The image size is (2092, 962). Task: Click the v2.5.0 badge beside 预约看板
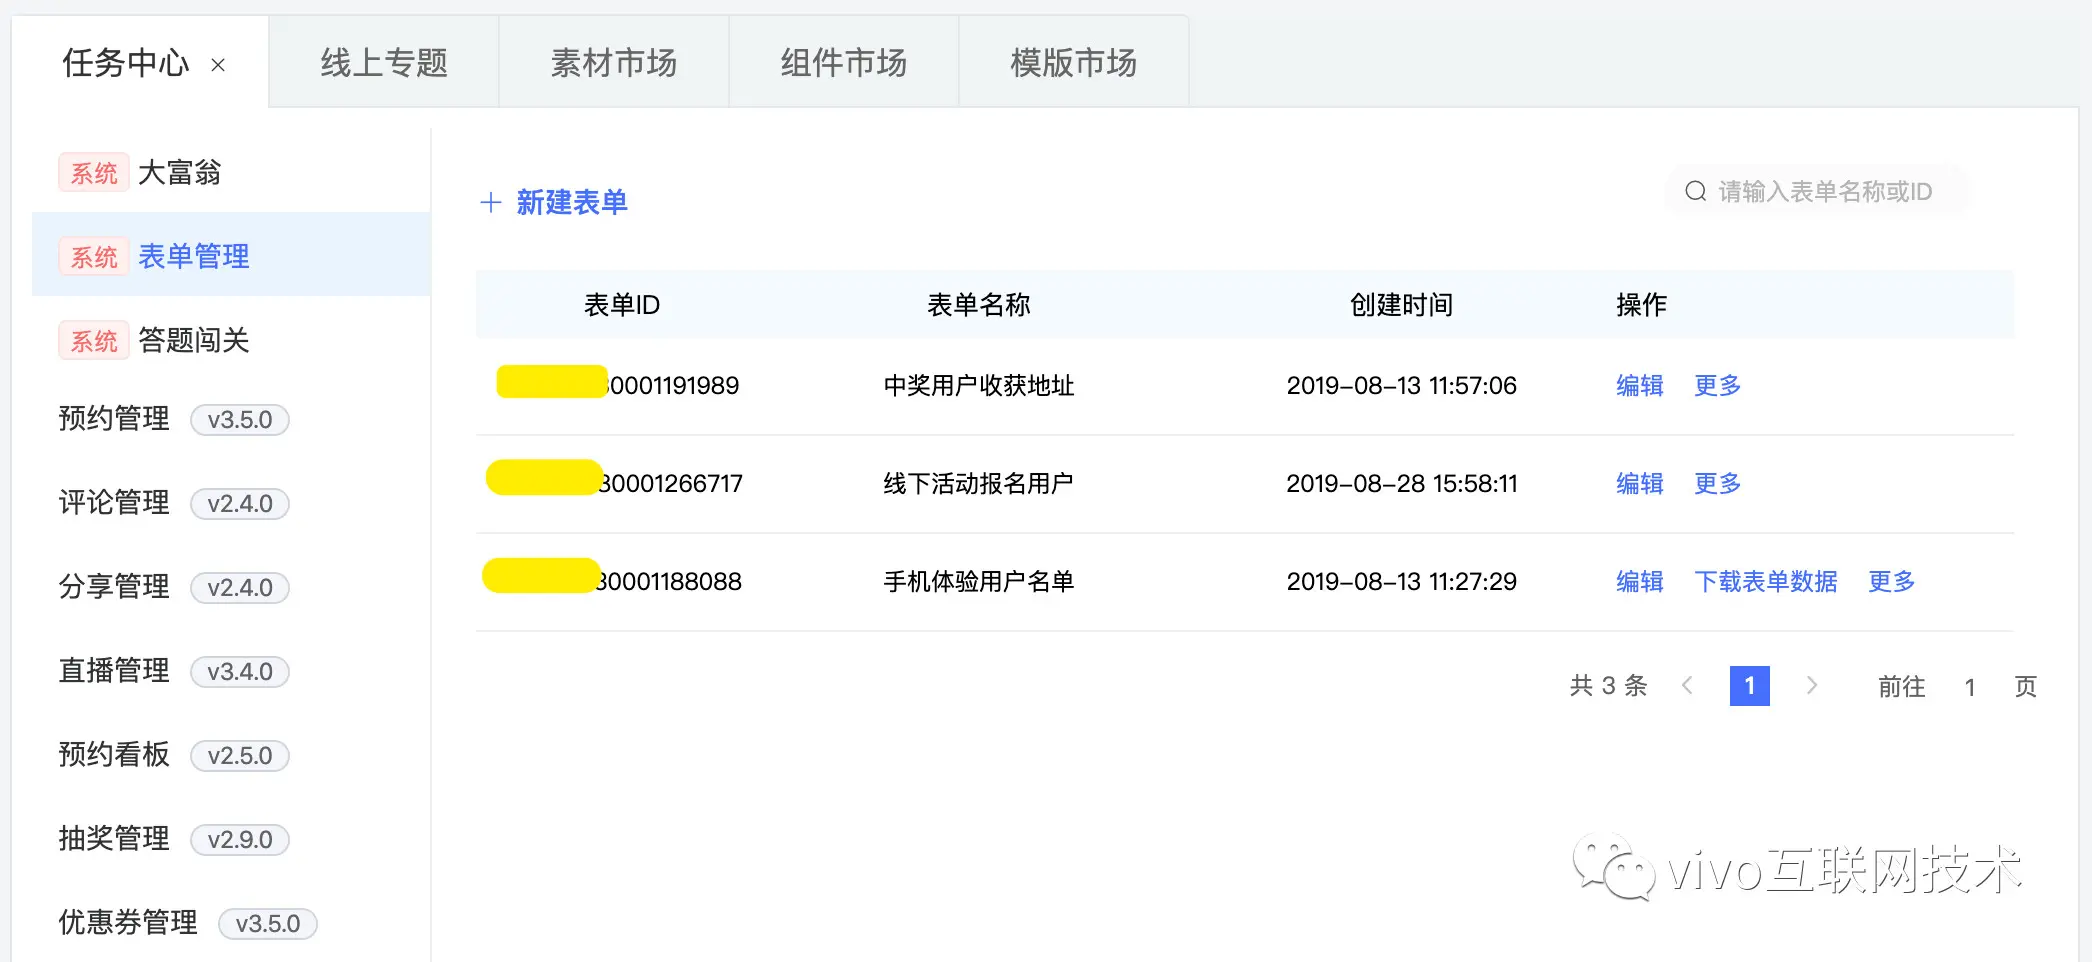click(240, 755)
